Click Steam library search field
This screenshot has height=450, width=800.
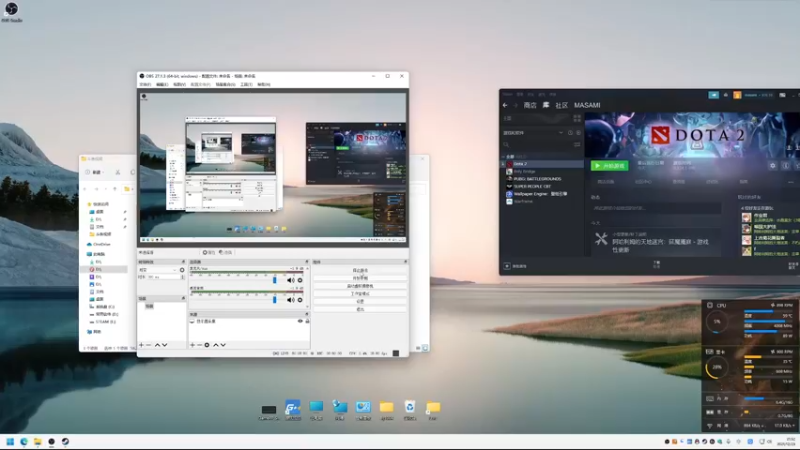[537, 145]
